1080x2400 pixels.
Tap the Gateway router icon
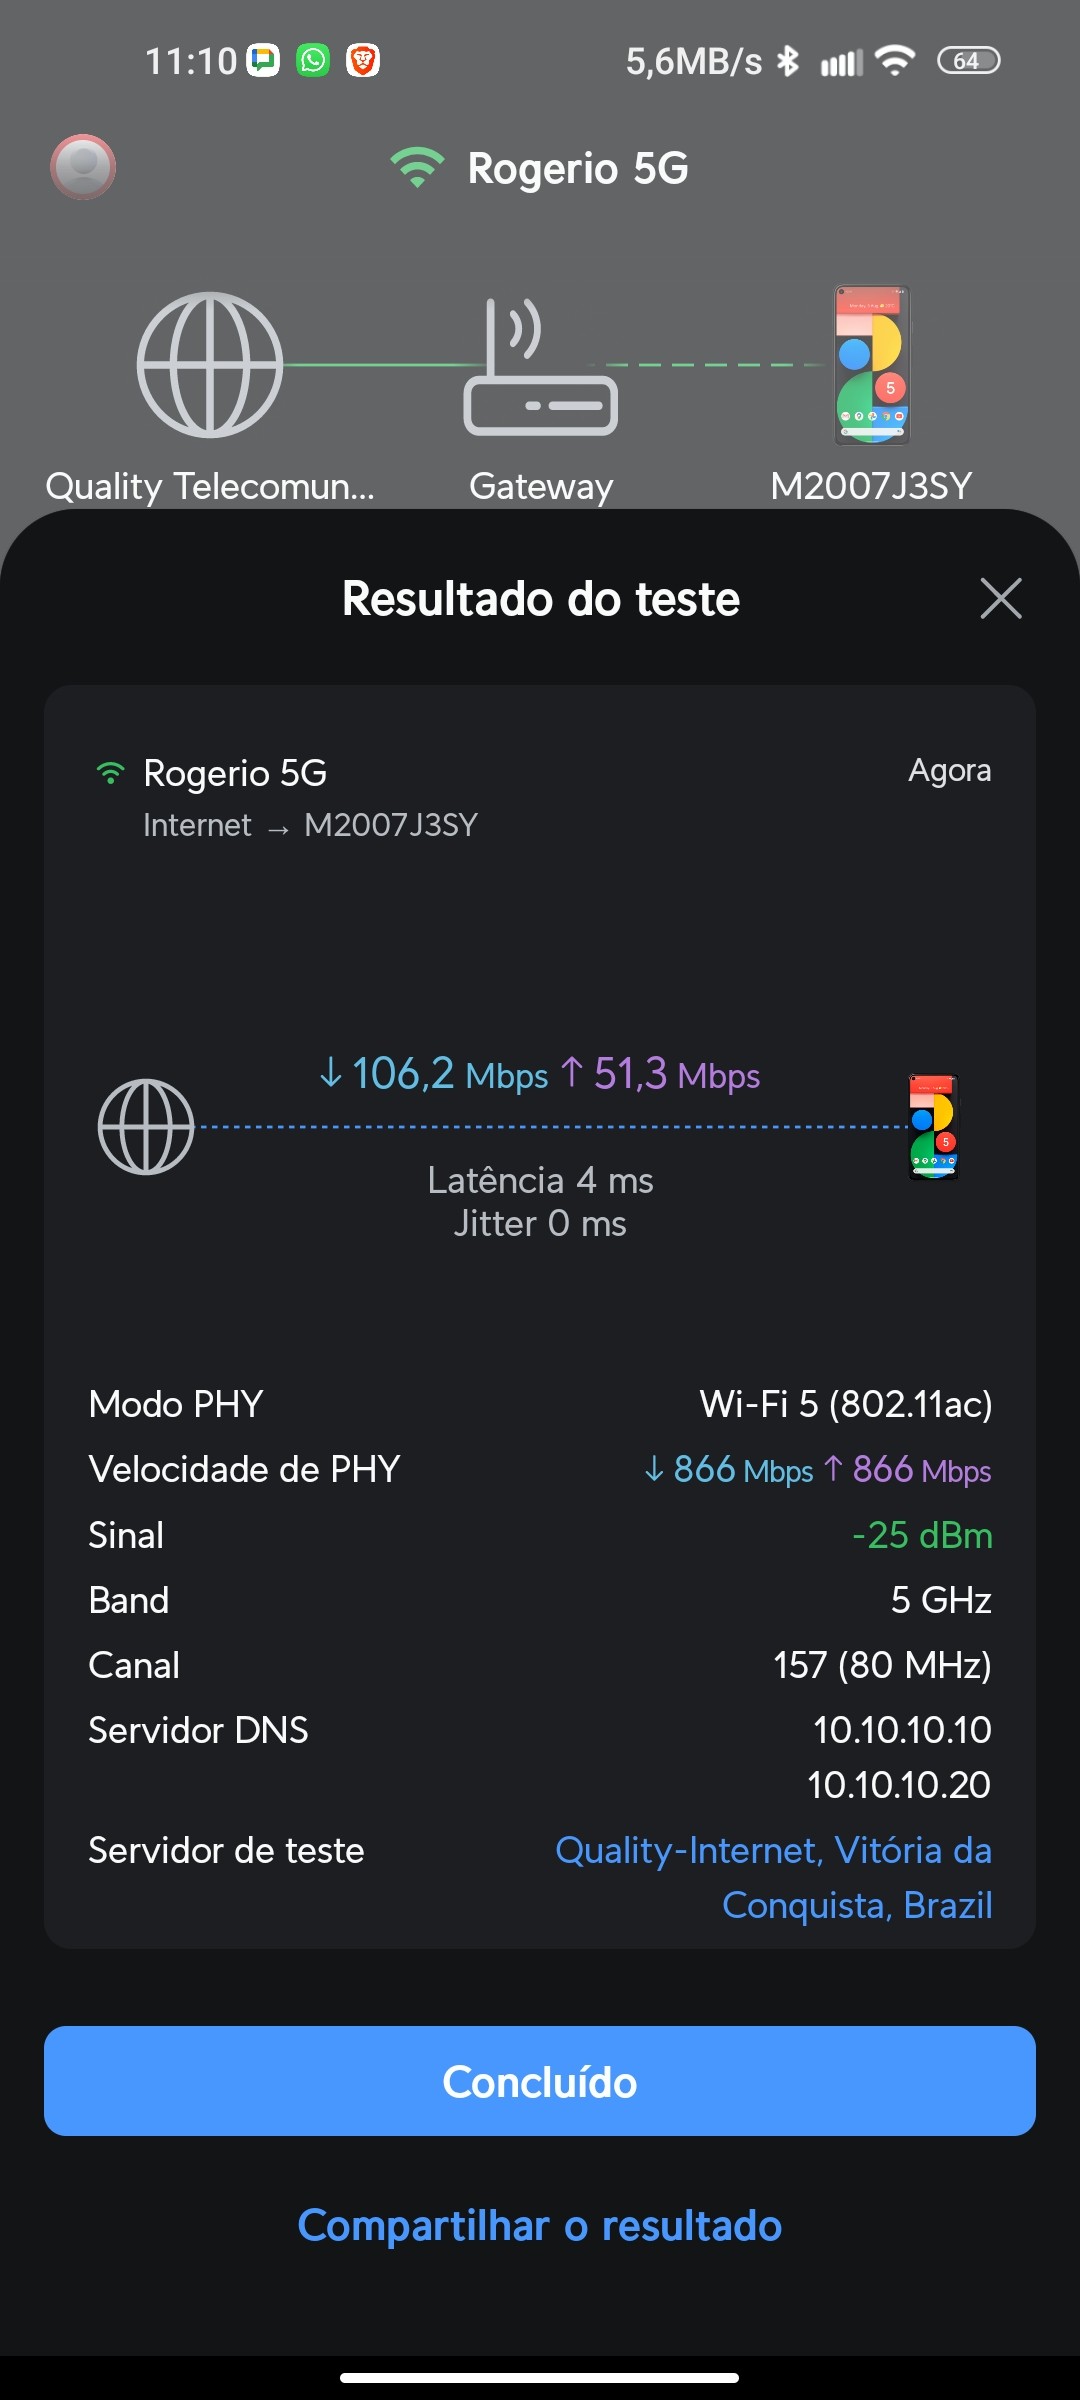pyautogui.click(x=540, y=367)
